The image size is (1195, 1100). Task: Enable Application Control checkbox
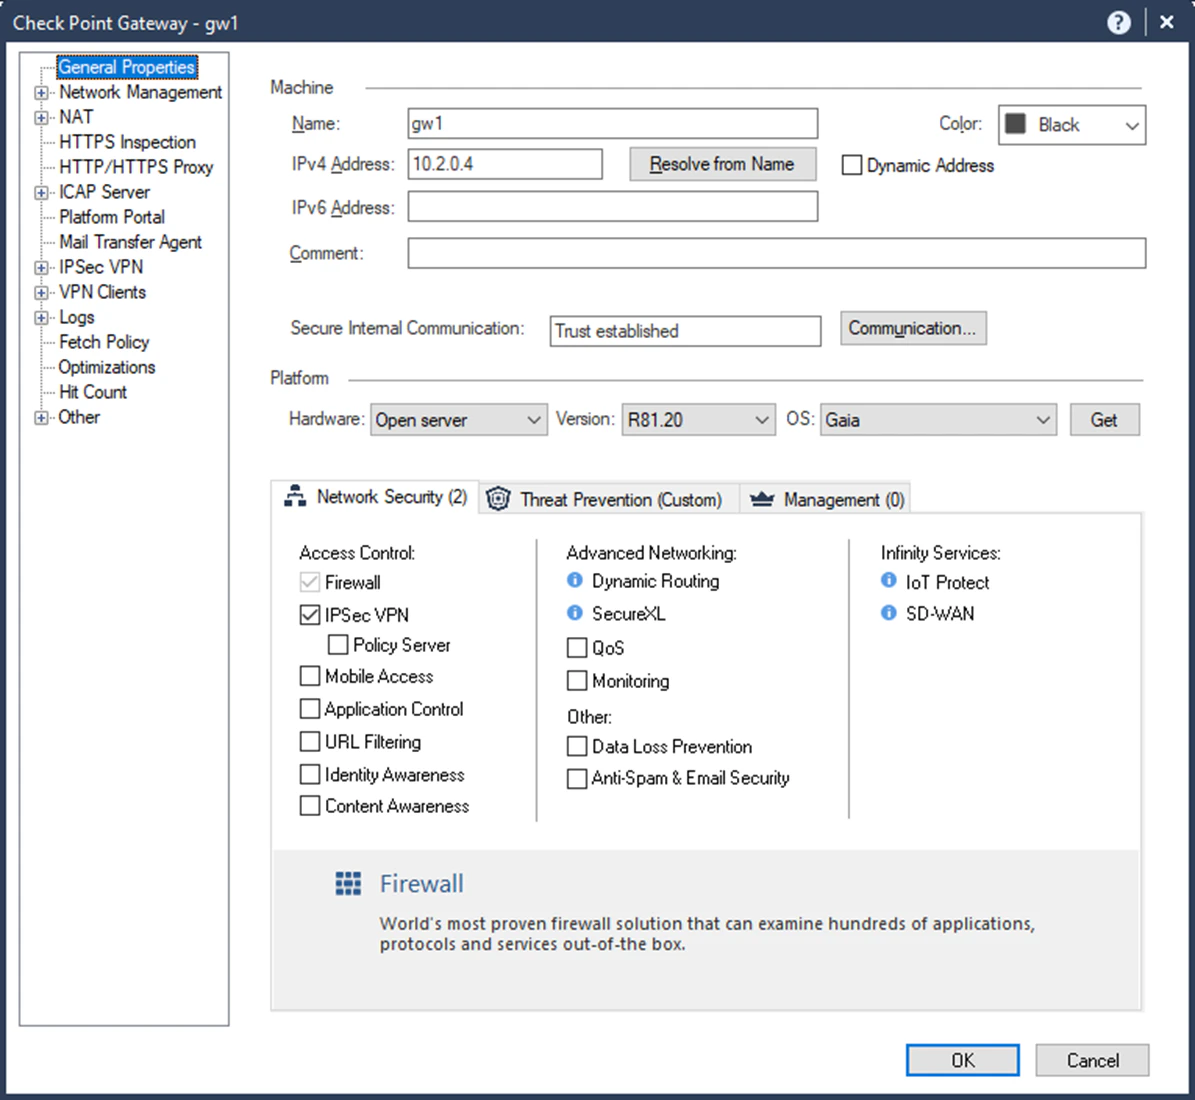(x=309, y=709)
